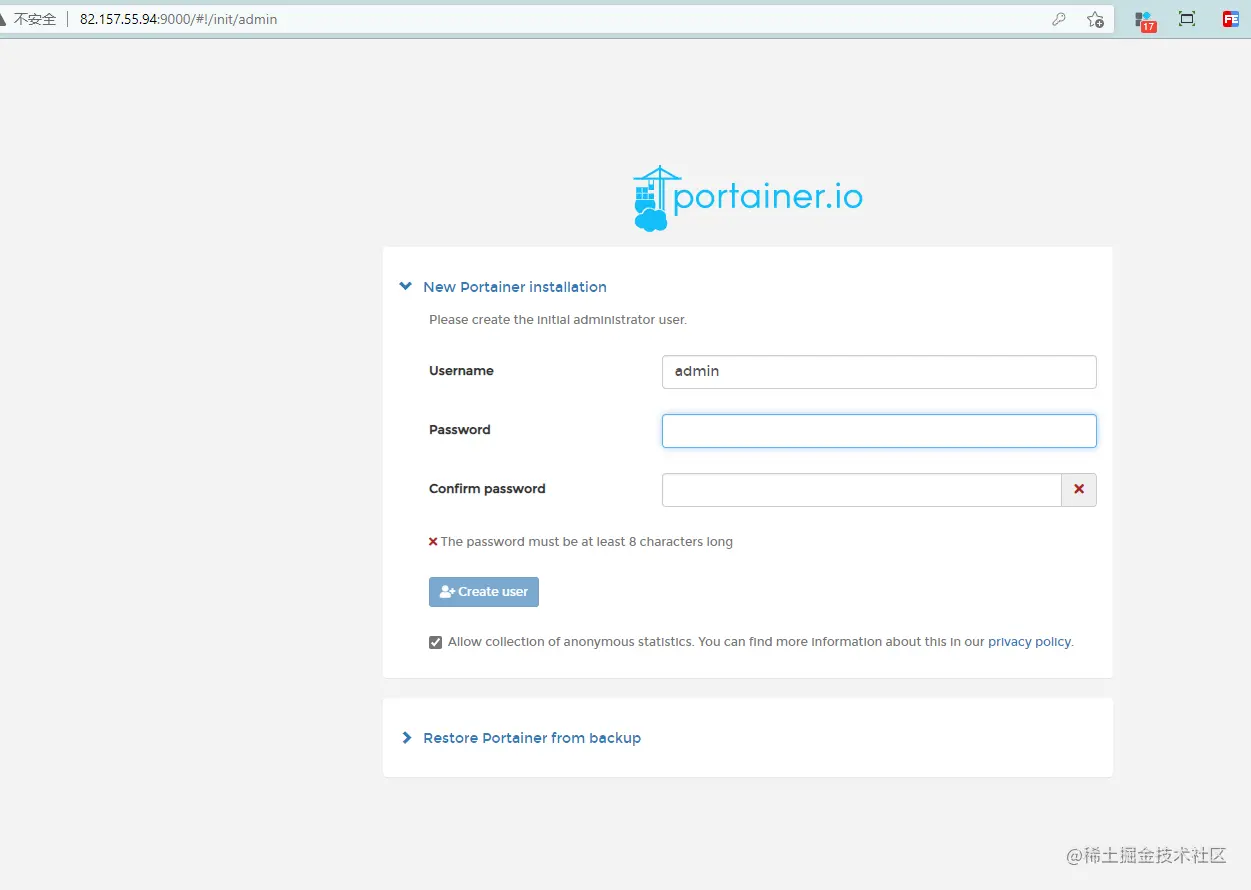
Task: Open the red FE extension icon
Action: click(1230, 19)
